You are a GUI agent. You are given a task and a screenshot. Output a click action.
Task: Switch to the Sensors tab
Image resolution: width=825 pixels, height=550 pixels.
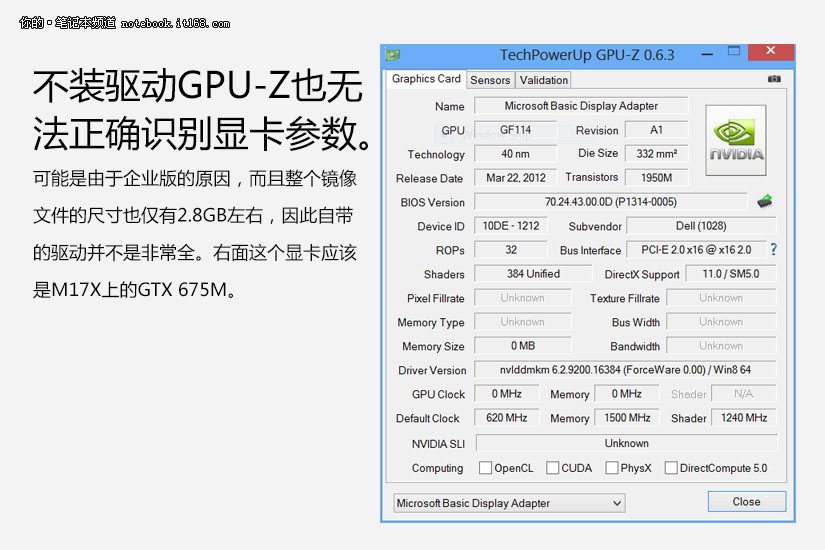pyautogui.click(x=490, y=80)
